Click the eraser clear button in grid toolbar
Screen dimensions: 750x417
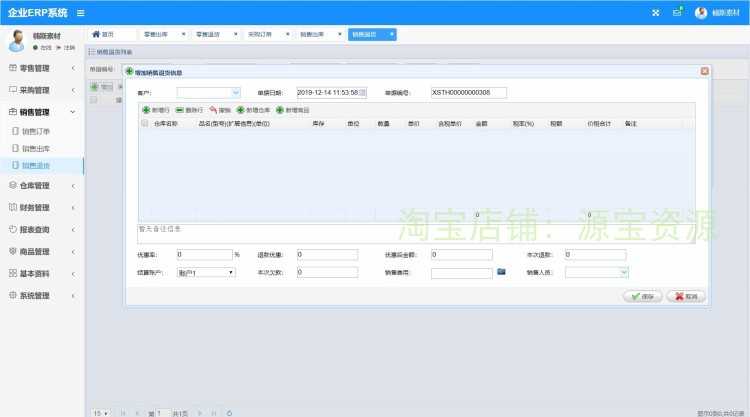click(x=220, y=110)
